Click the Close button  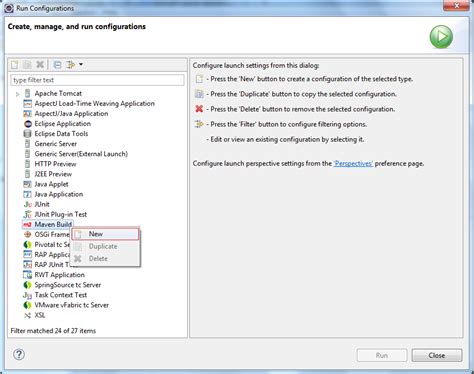437,355
